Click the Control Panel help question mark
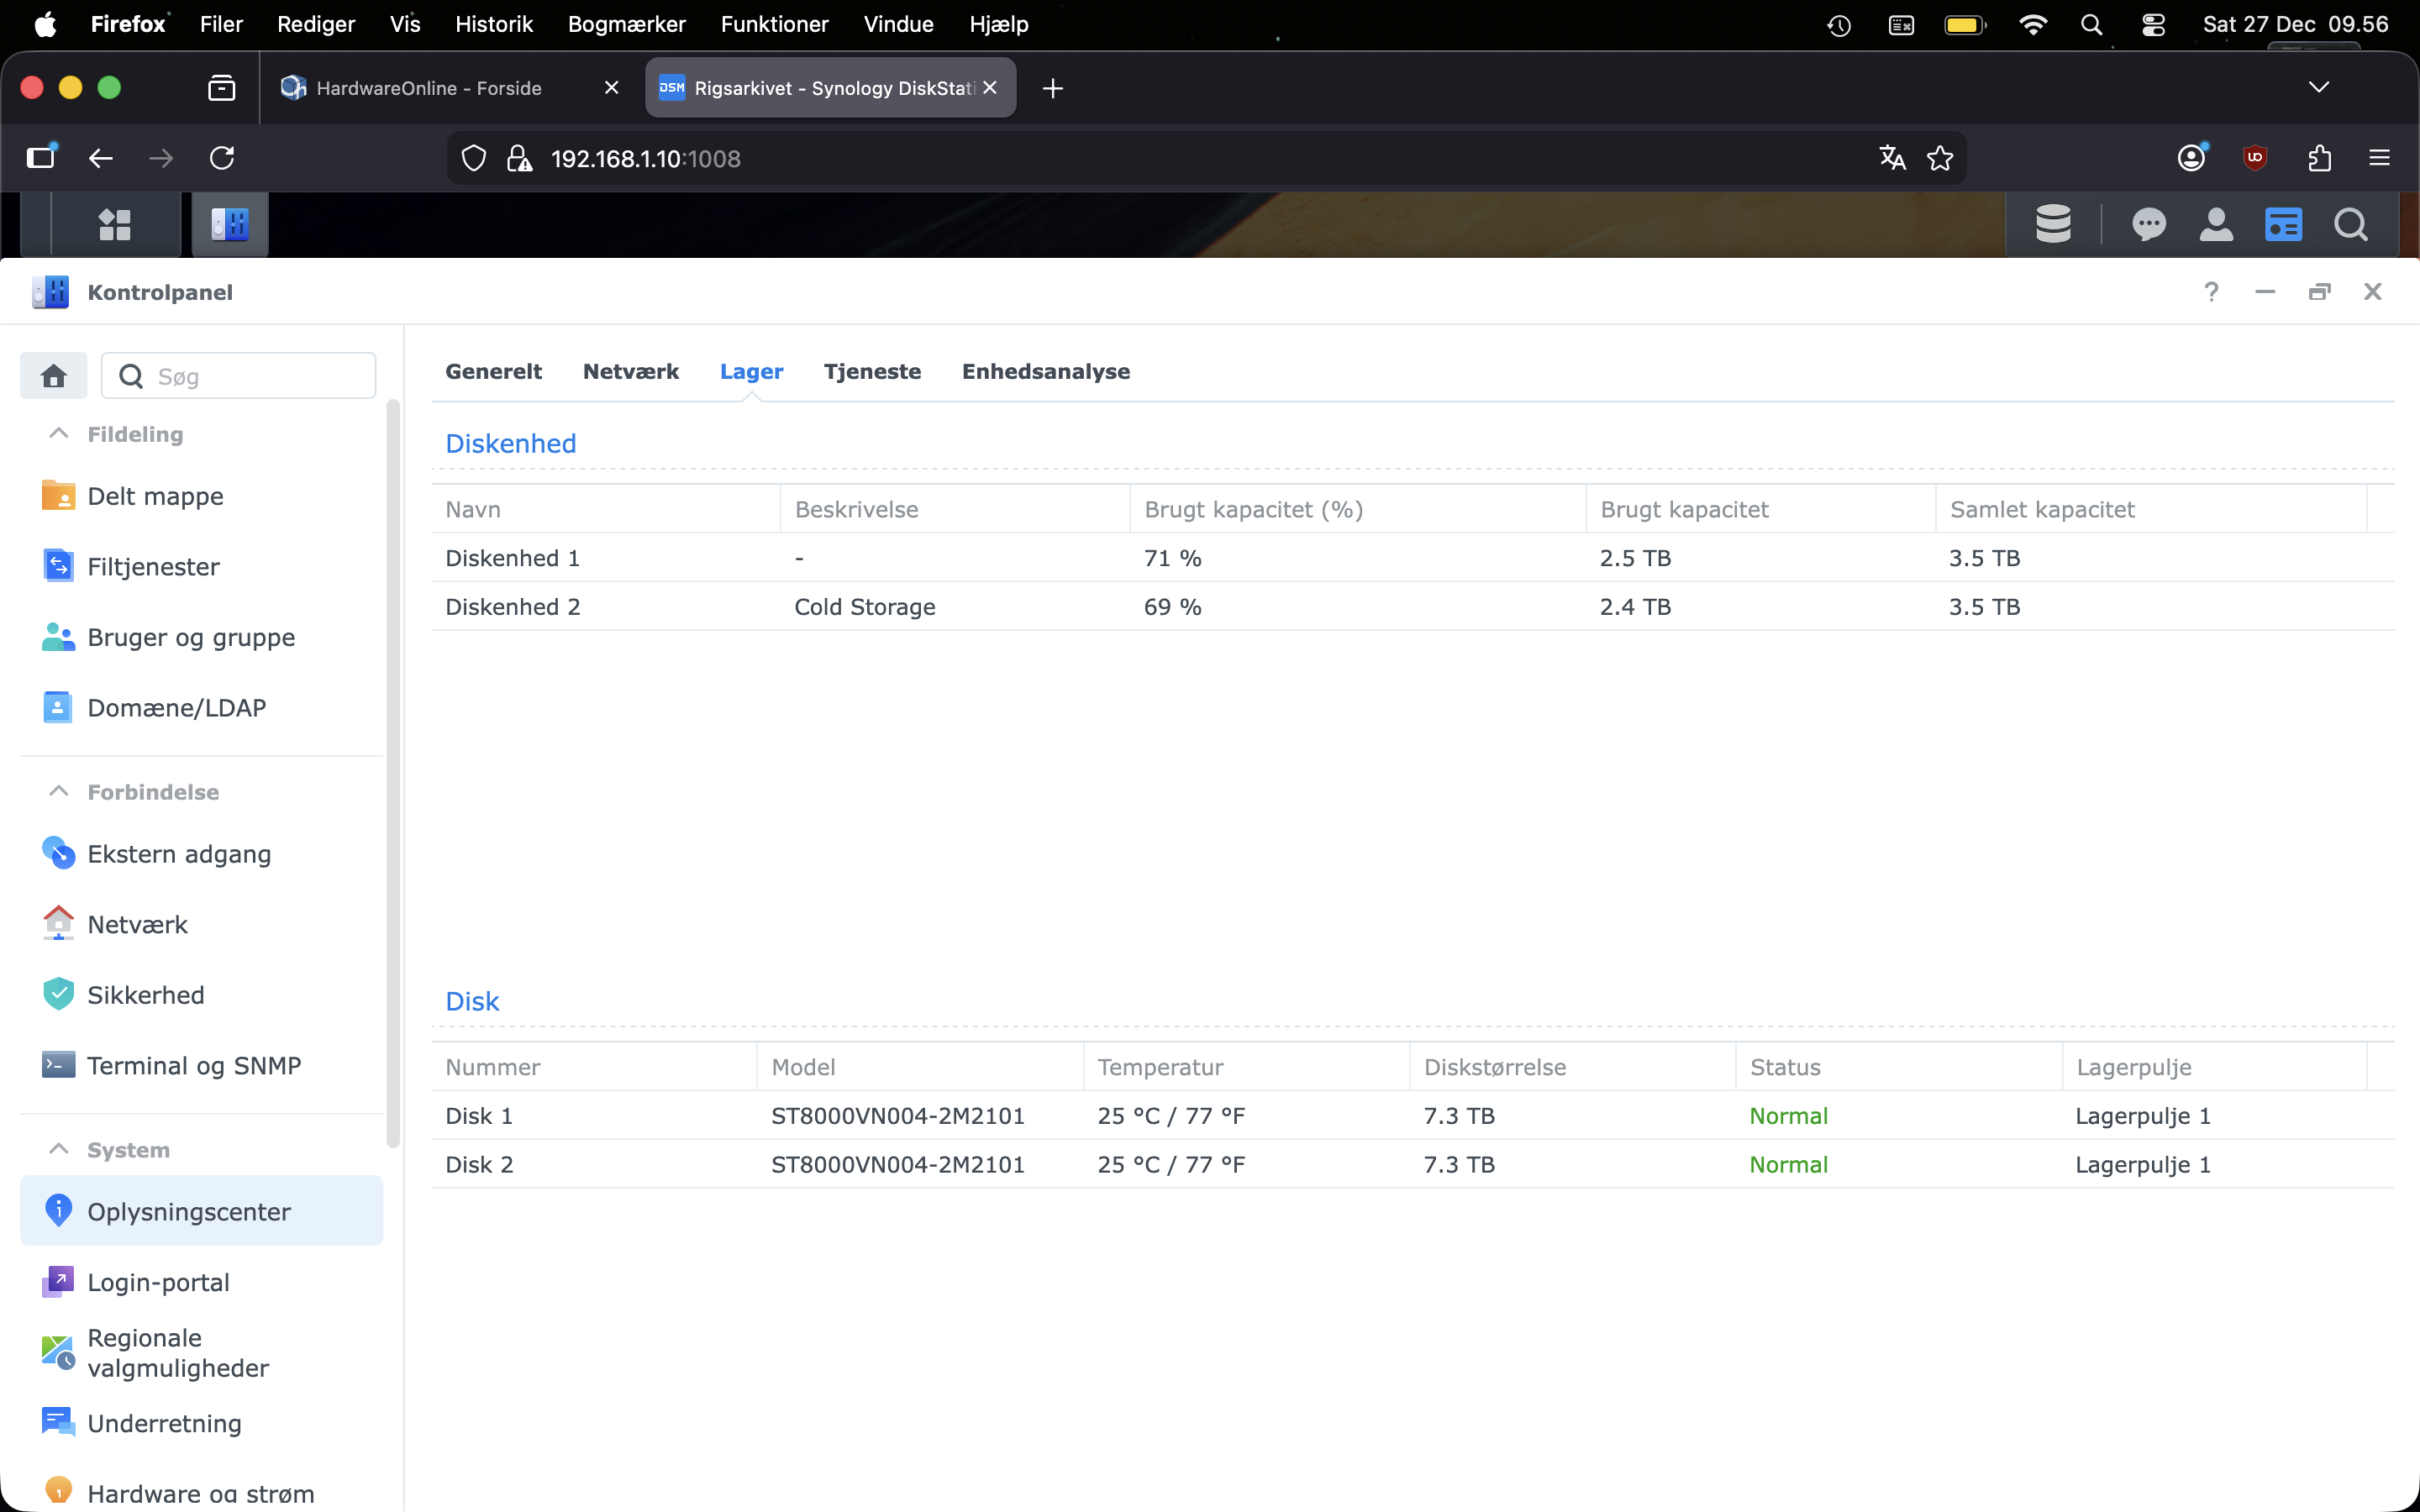Viewport: 2420px width, 1512px height. pos(2211,292)
